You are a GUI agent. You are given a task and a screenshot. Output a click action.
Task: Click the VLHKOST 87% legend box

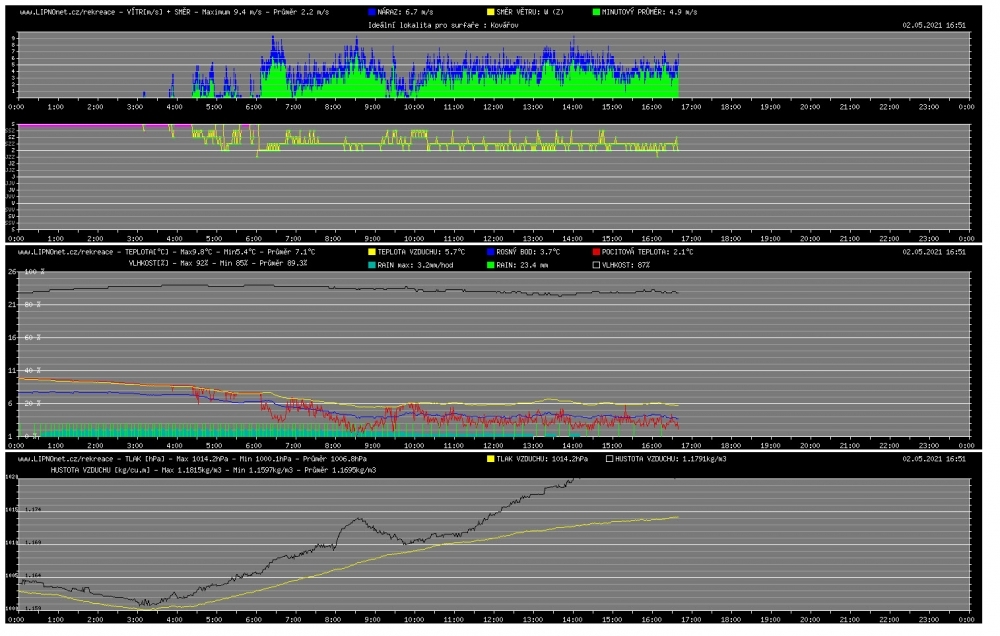[x=596, y=265]
